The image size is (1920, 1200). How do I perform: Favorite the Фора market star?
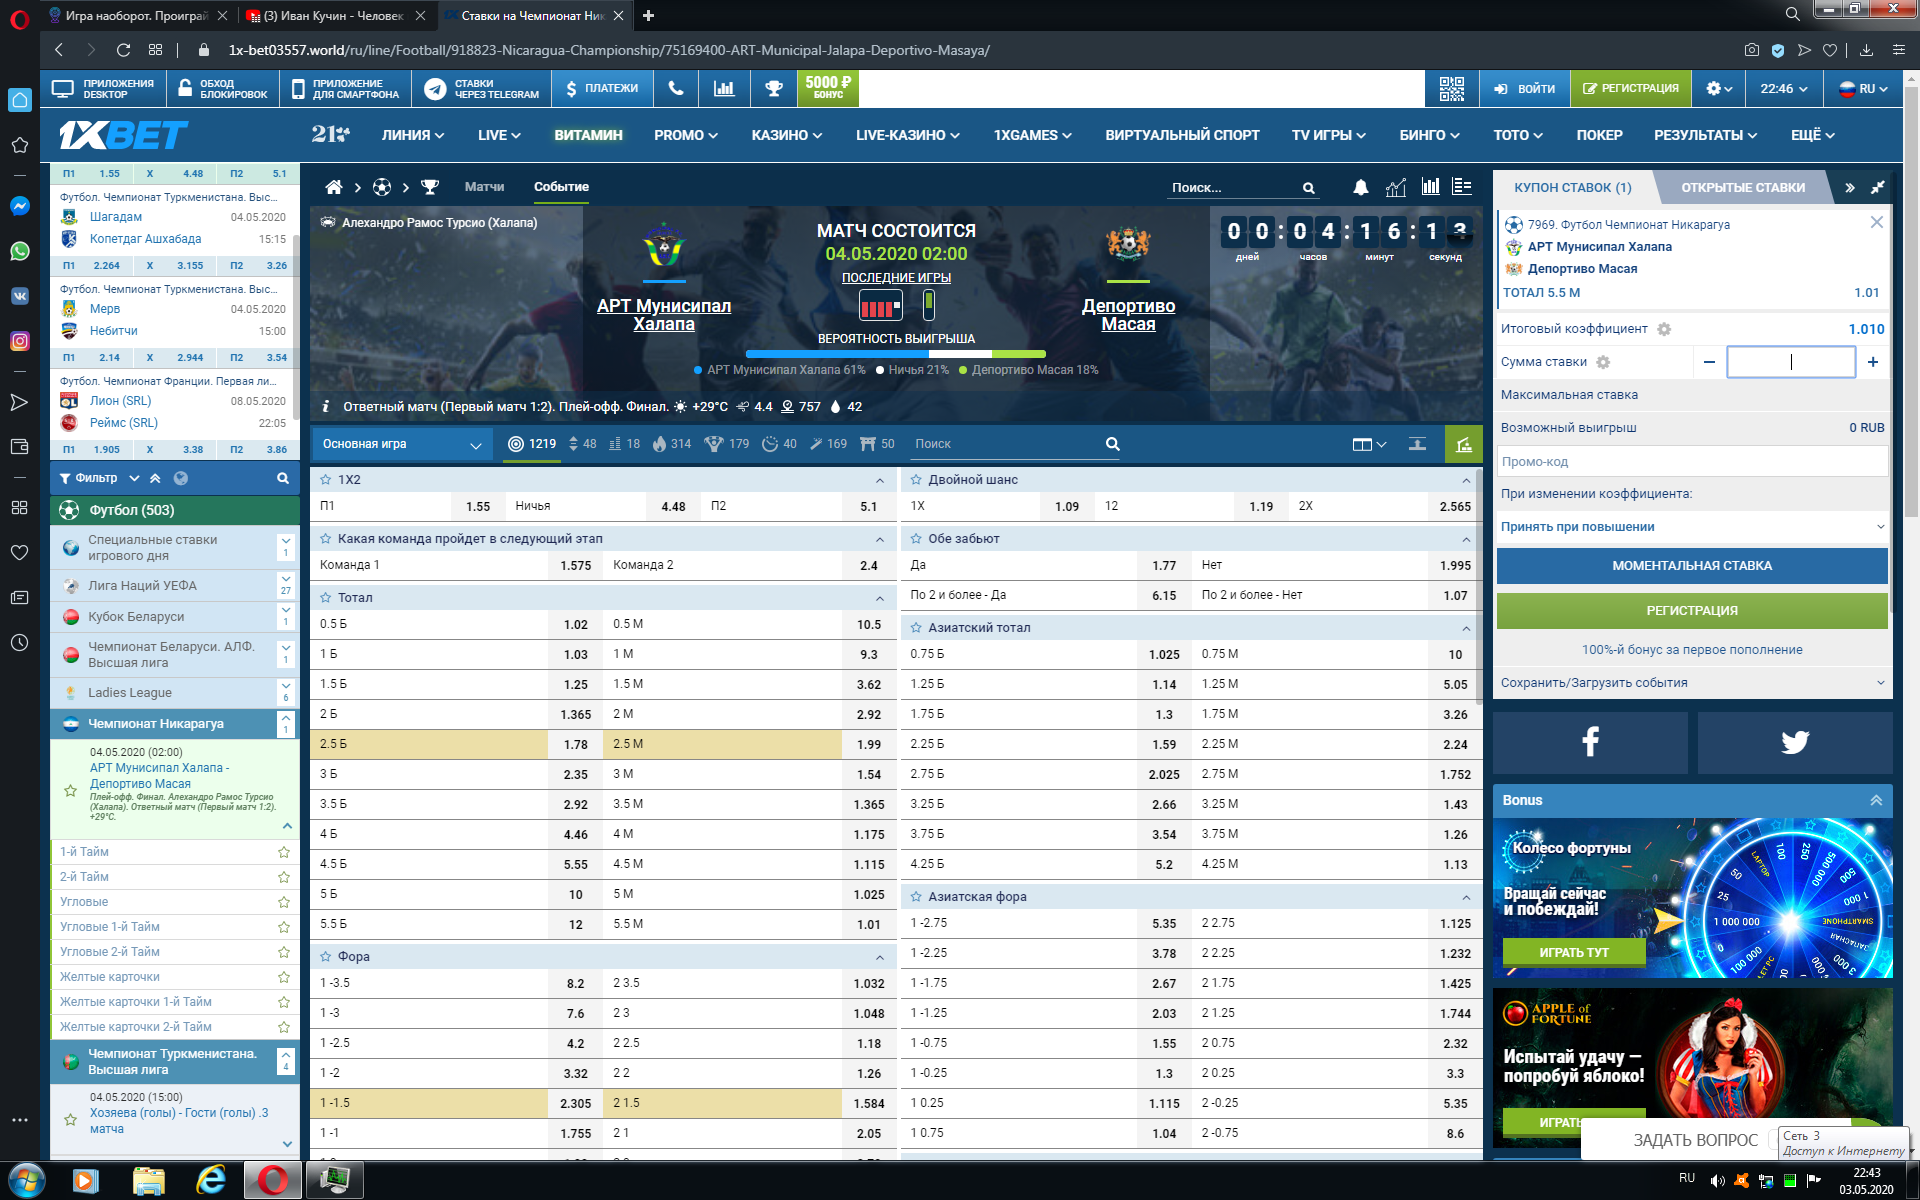tap(326, 956)
